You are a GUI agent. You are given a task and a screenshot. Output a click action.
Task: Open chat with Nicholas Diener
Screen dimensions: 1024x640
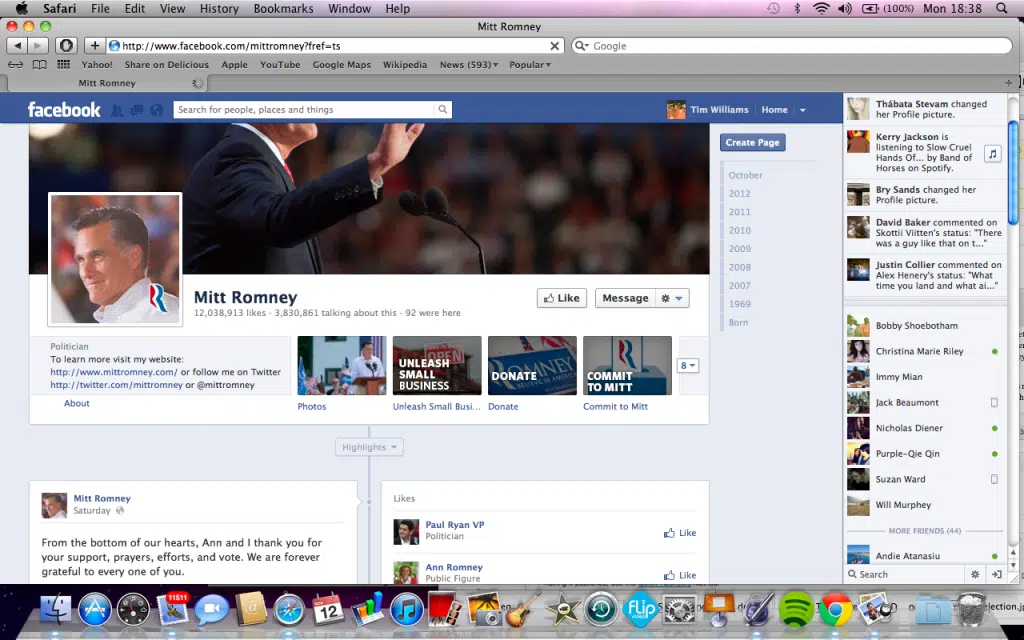(x=924, y=428)
